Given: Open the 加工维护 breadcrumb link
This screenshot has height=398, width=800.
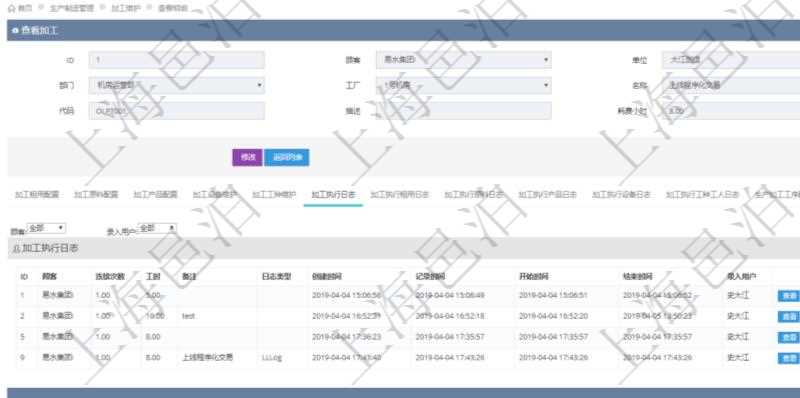Looking at the screenshot, I should [x=126, y=9].
